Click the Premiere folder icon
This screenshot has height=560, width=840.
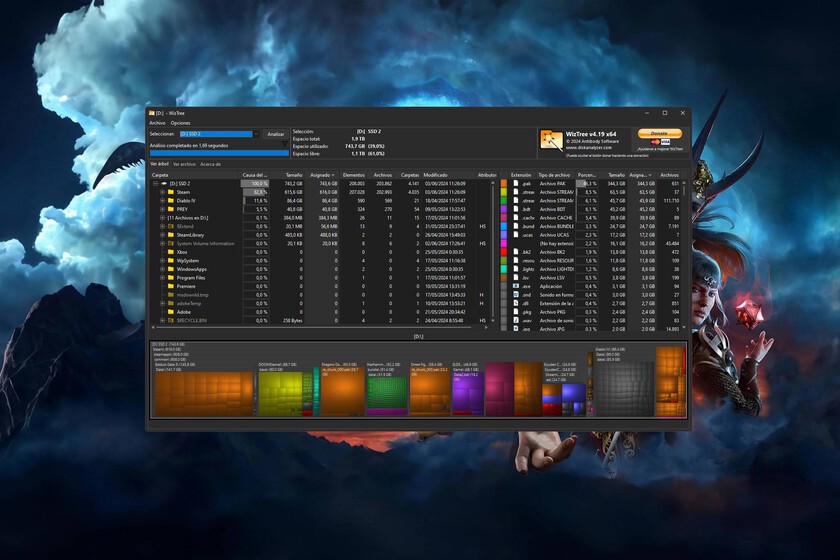(x=171, y=286)
